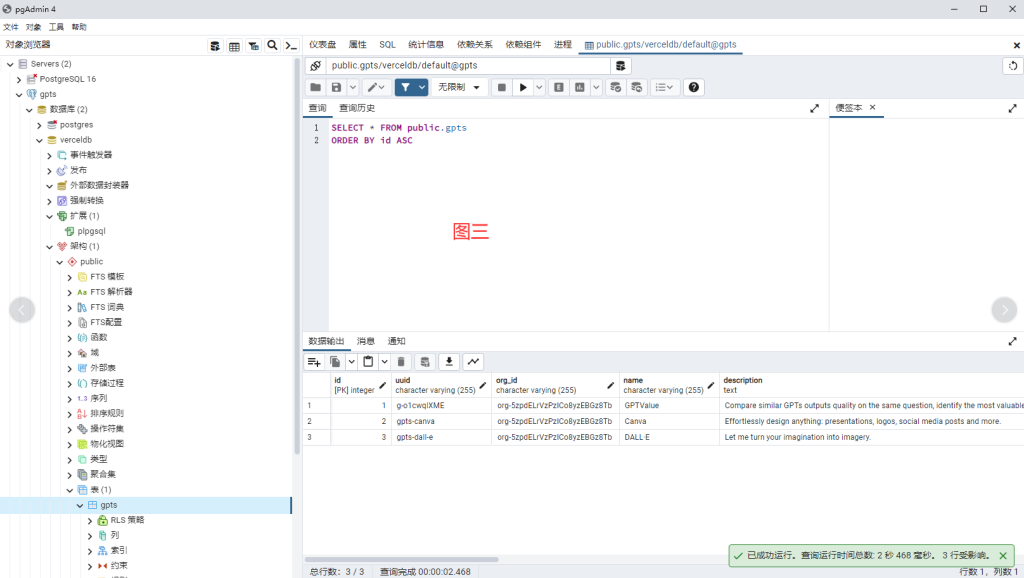Click the gpts-canva cell in uuid column
The width and height of the screenshot is (1024, 578).
[x=441, y=421]
